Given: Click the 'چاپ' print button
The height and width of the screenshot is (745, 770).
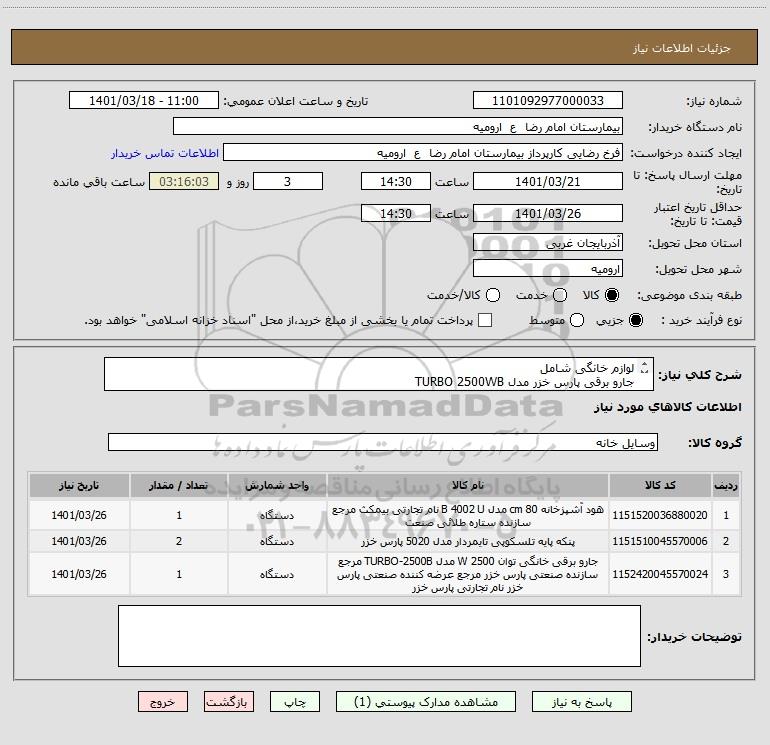Looking at the screenshot, I should click(295, 702).
